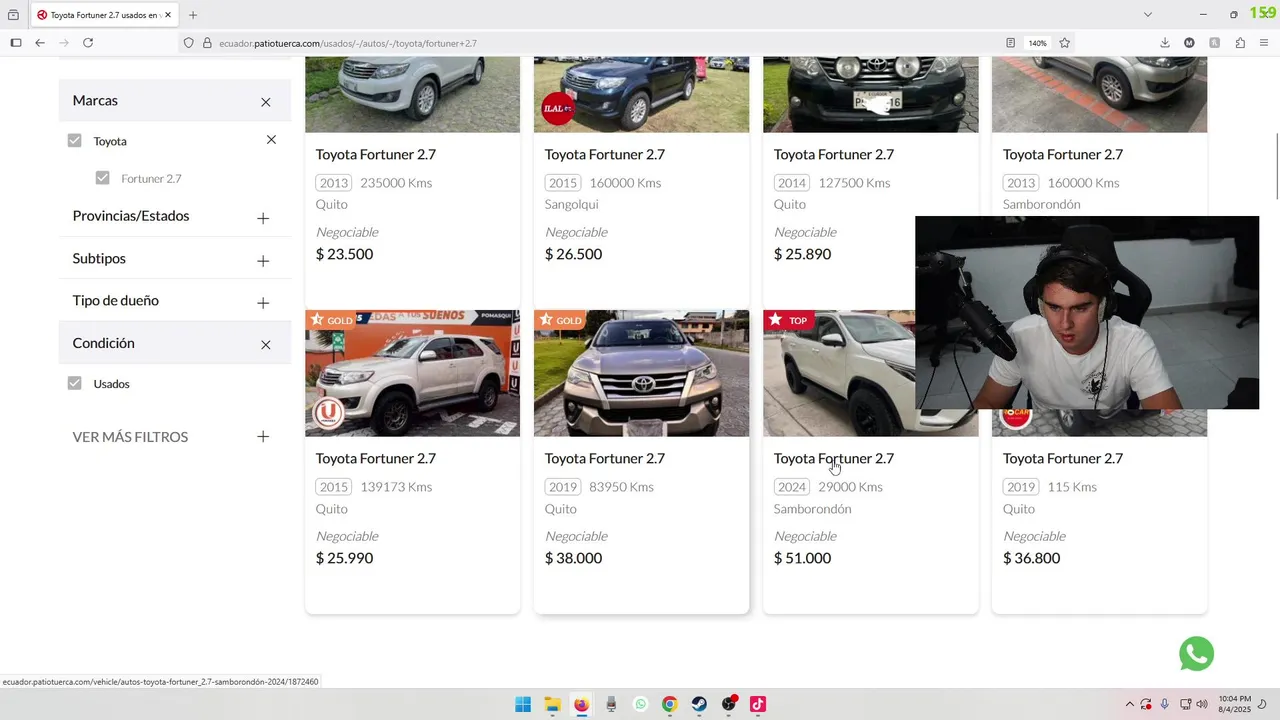
Task: Open TikTok app from the taskbar
Action: pos(758,704)
